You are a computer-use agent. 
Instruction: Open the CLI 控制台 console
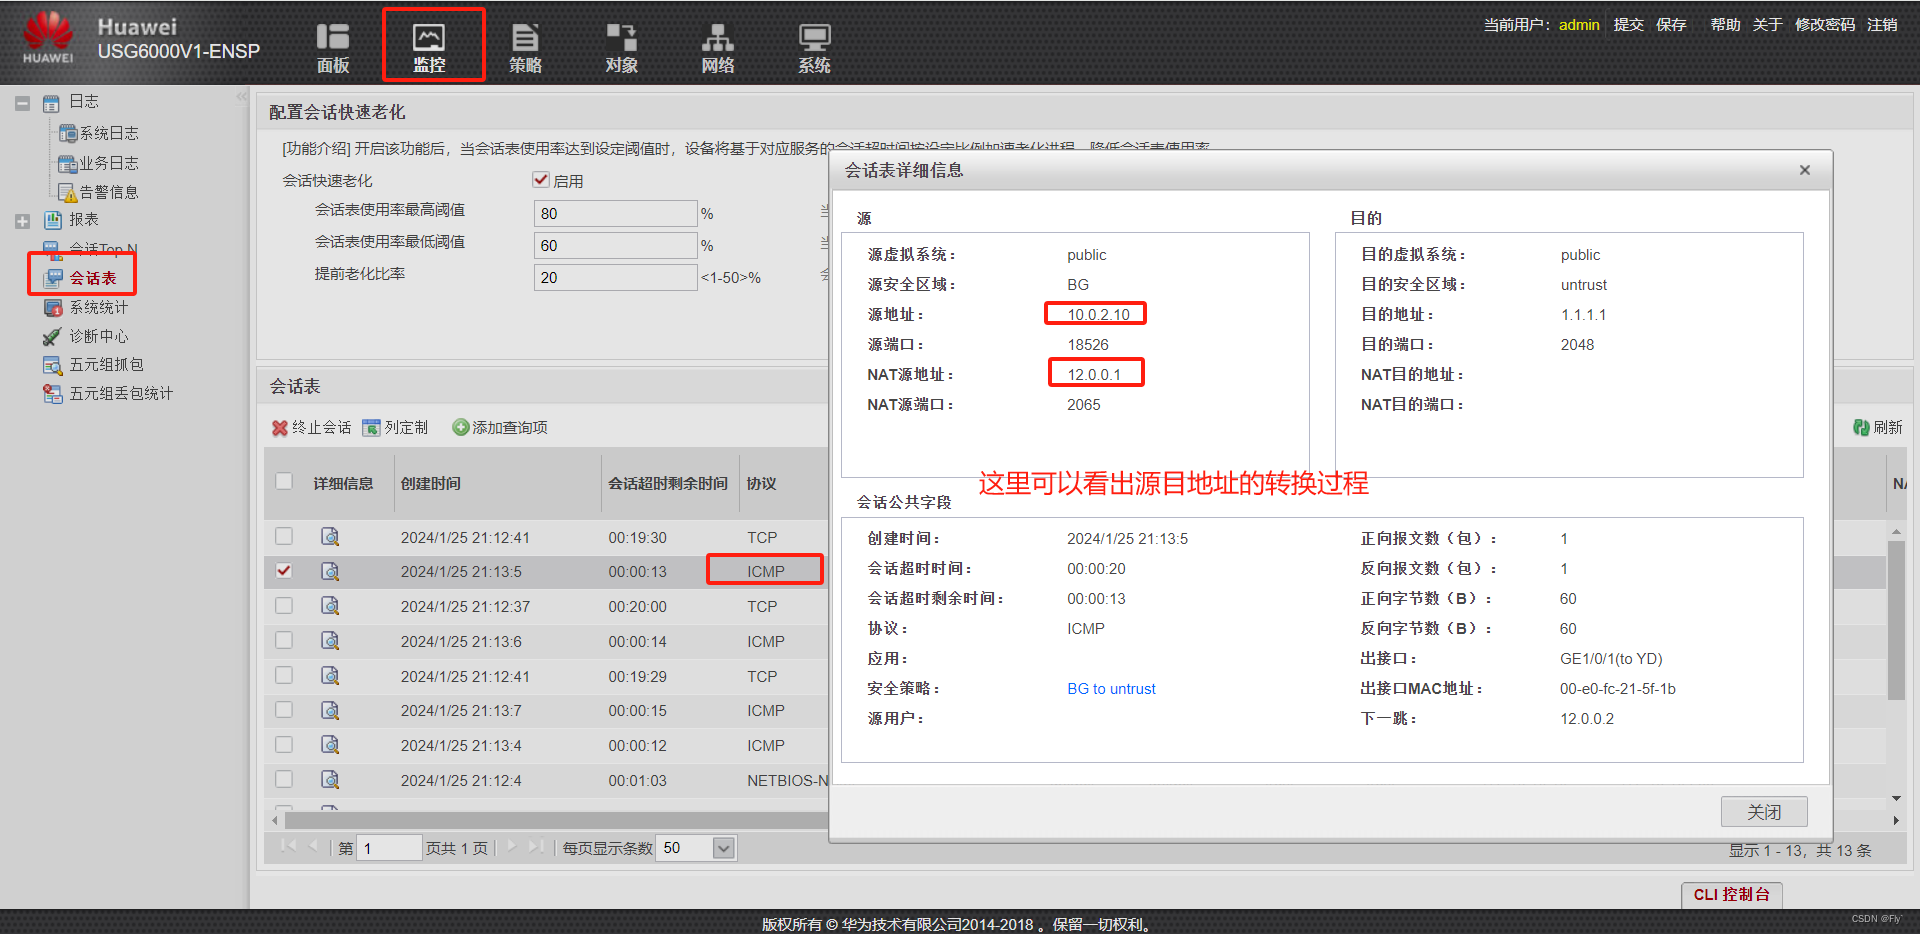click(x=1732, y=895)
